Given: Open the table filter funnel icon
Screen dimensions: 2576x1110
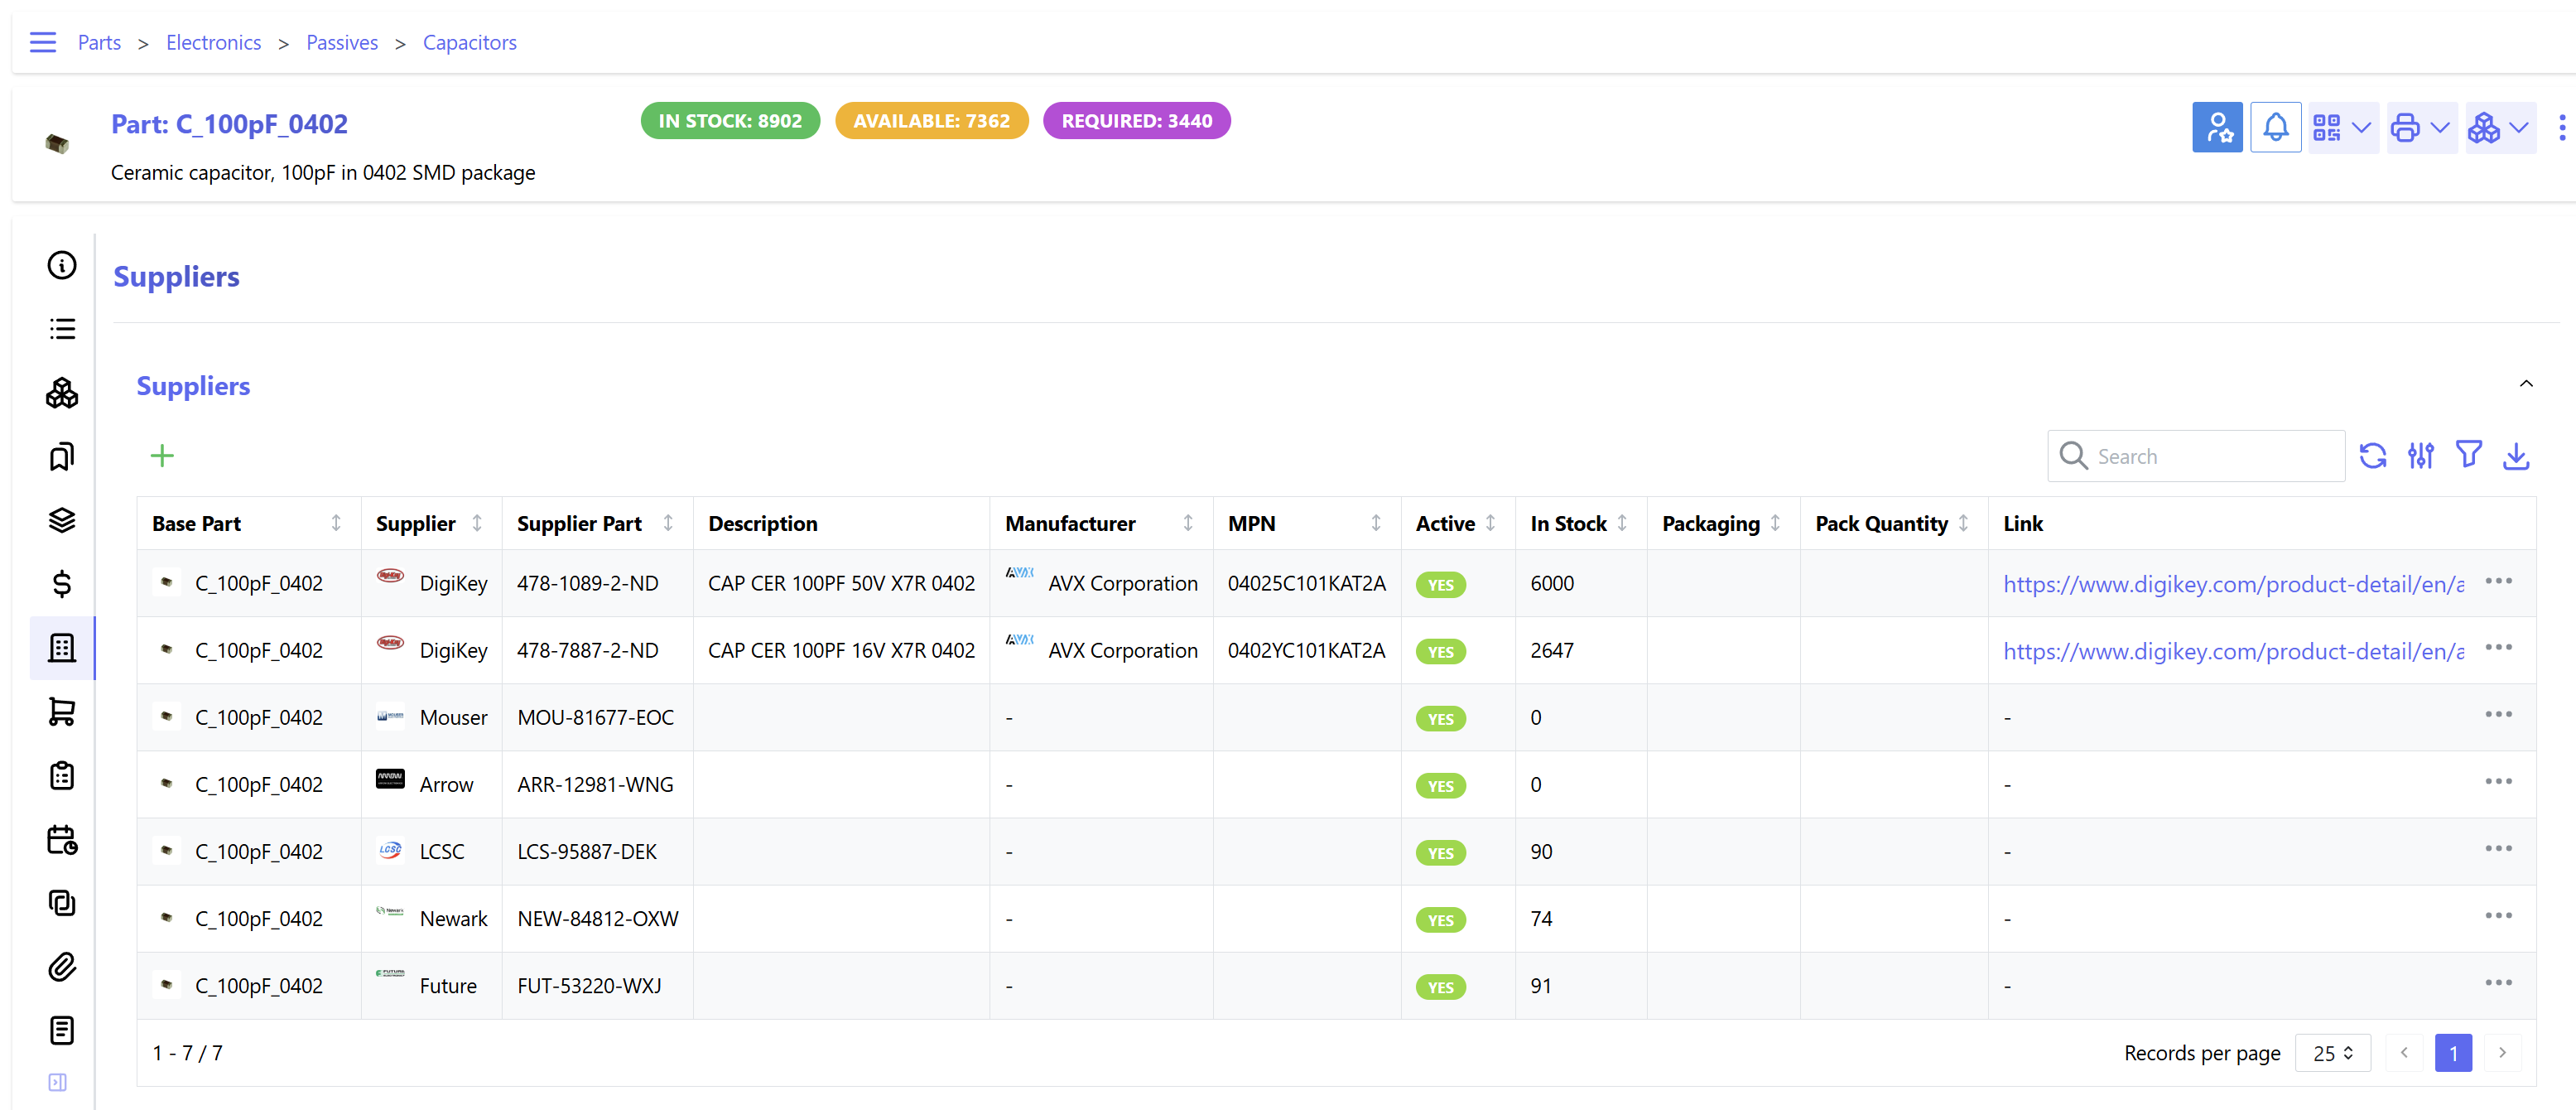Looking at the screenshot, I should coord(2468,456).
